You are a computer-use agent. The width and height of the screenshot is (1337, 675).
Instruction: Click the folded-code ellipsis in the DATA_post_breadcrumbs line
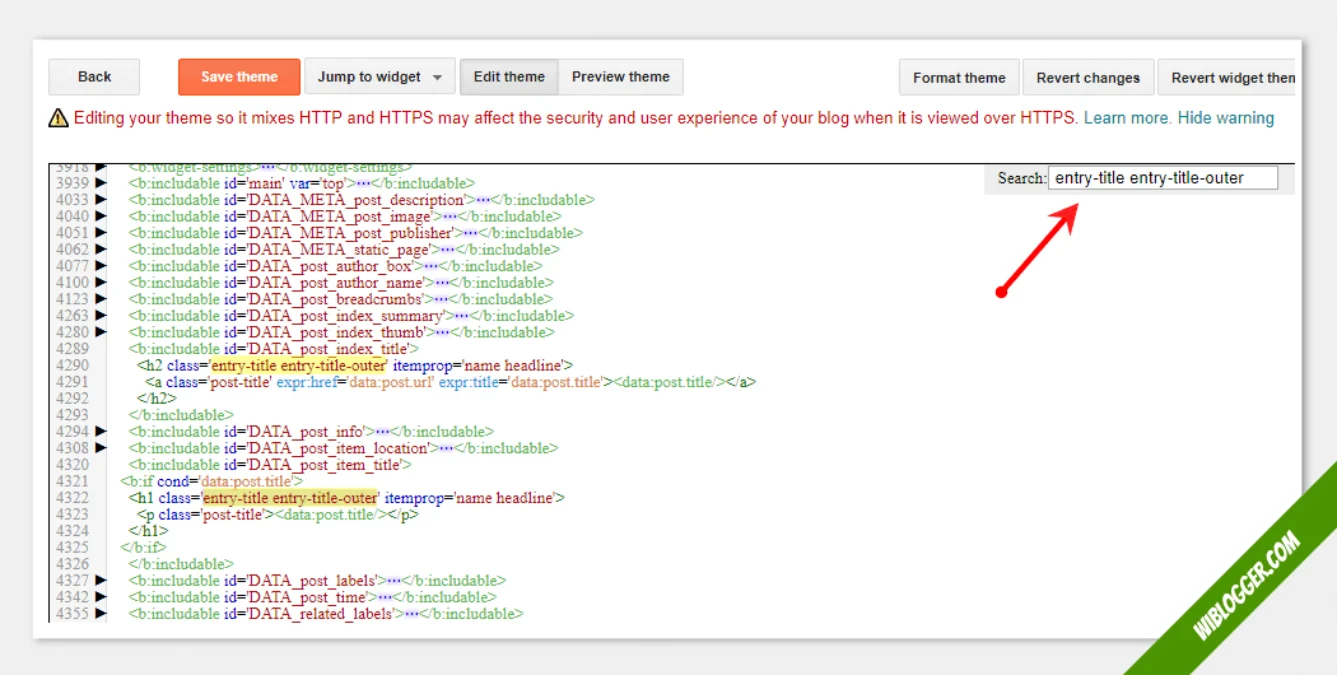[440, 299]
